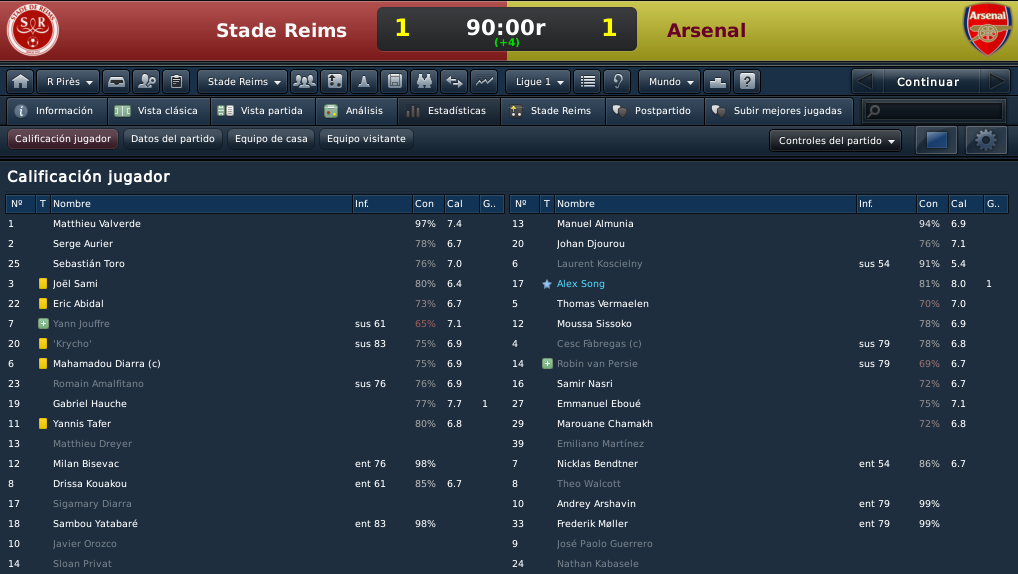Open the inbox tray icon
The image size is (1018, 574).
point(116,82)
